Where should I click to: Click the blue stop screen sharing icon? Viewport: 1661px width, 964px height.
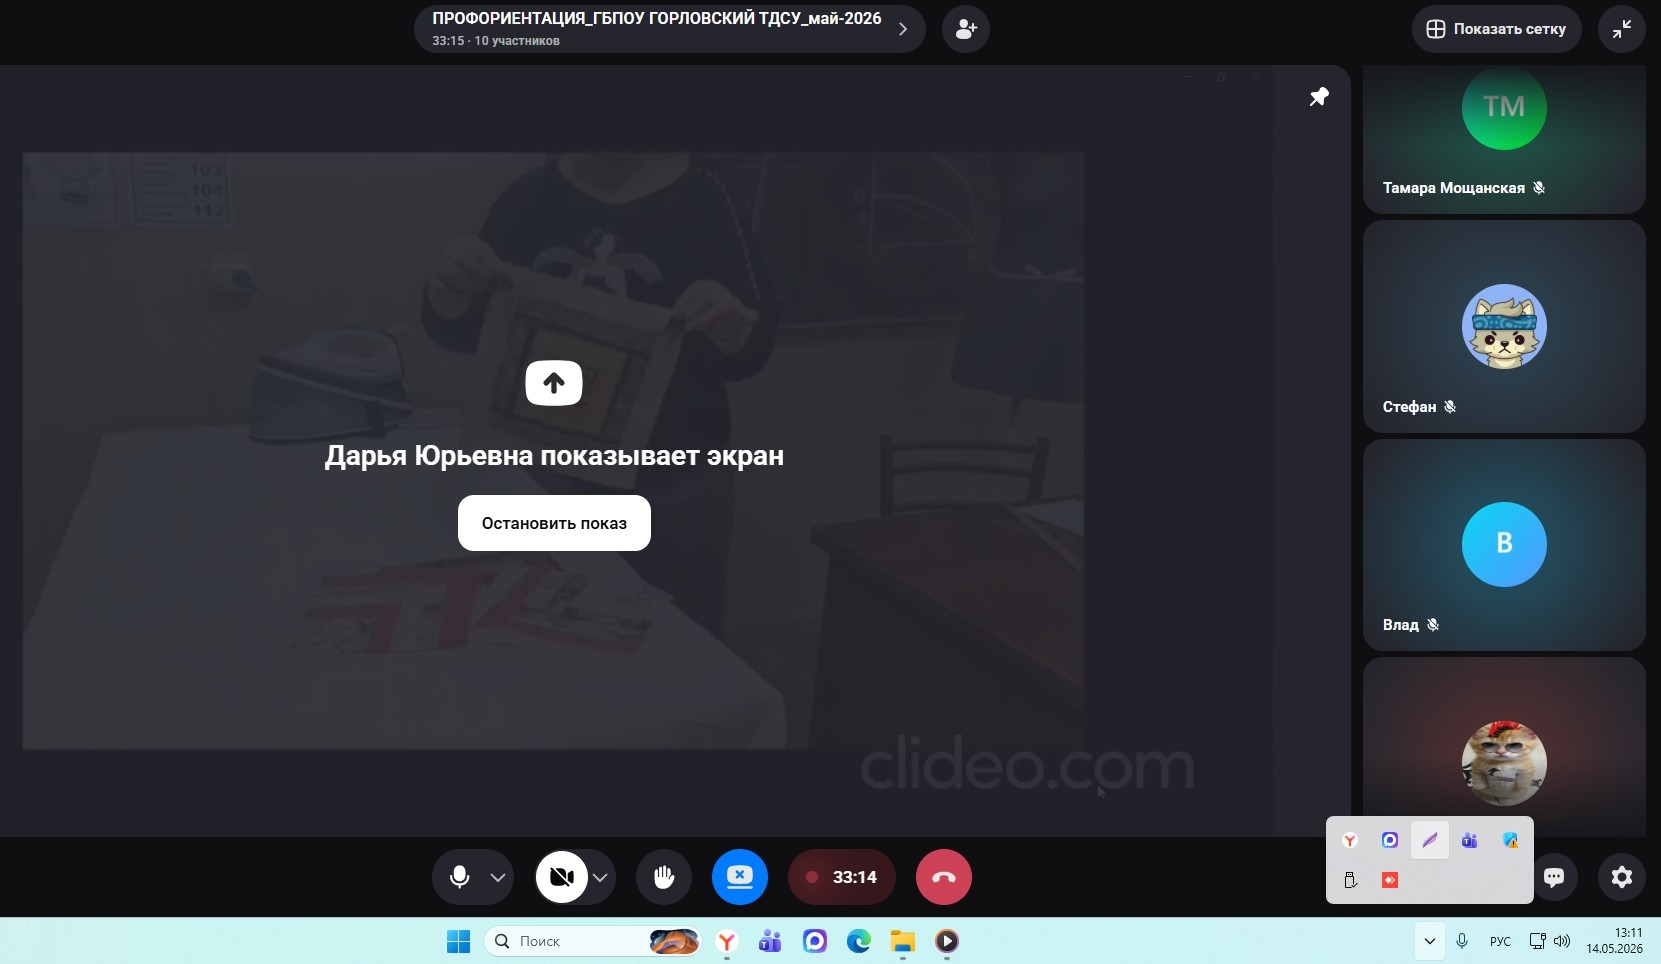pyautogui.click(x=740, y=877)
